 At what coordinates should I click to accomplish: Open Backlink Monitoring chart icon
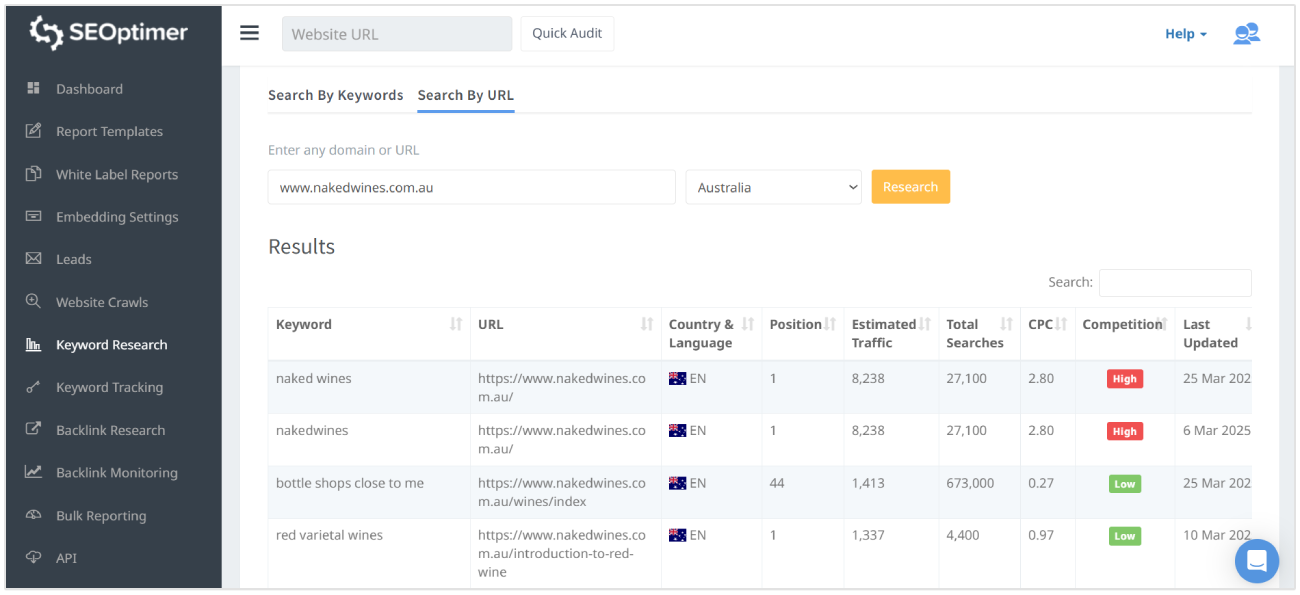click(33, 472)
